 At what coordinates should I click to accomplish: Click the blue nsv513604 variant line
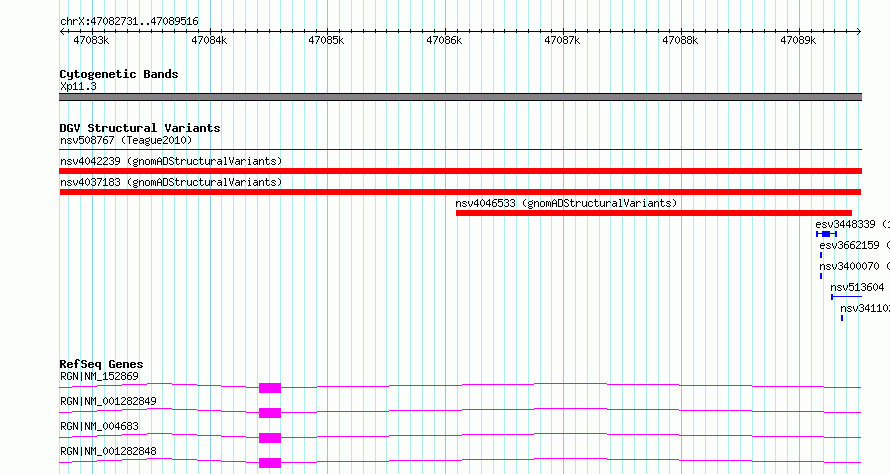click(x=846, y=297)
